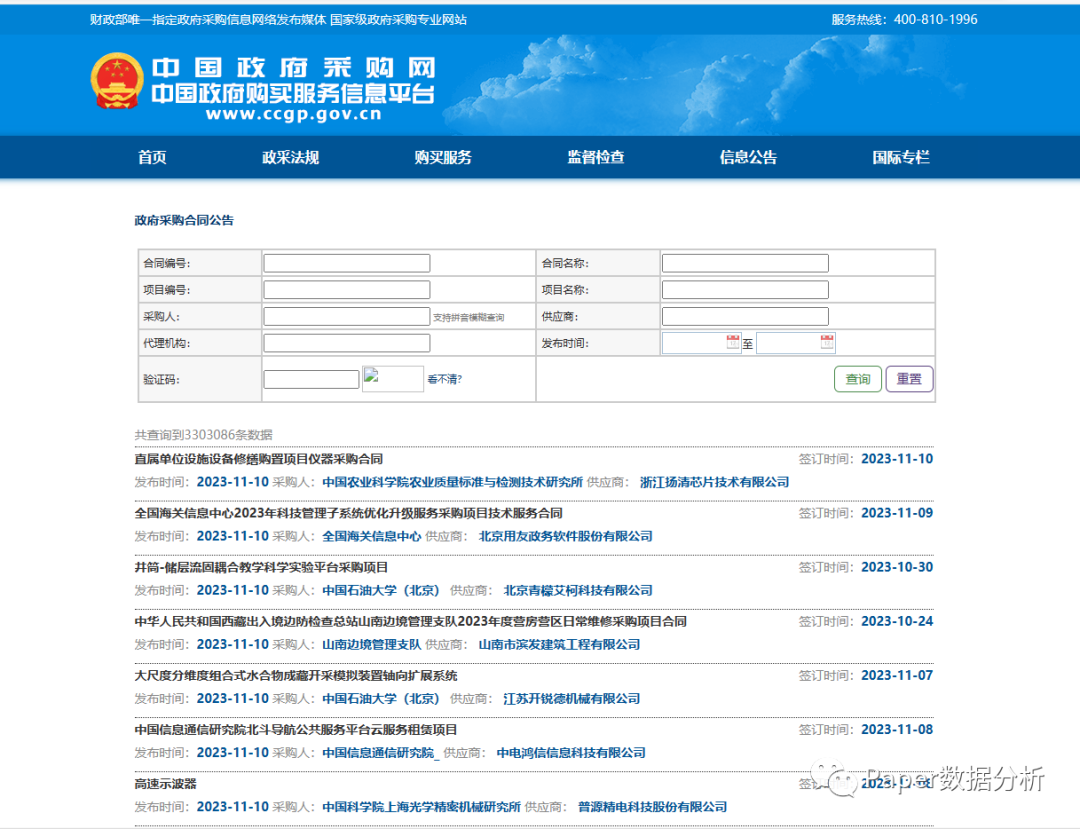Image resolution: width=1080 pixels, height=829 pixels.
Task: Click the 发布时间 start date field
Action: 701,343
